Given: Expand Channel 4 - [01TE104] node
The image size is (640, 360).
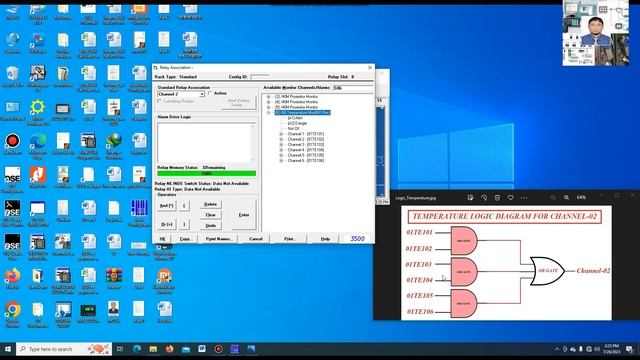Looking at the screenshot, I should coord(281,150).
